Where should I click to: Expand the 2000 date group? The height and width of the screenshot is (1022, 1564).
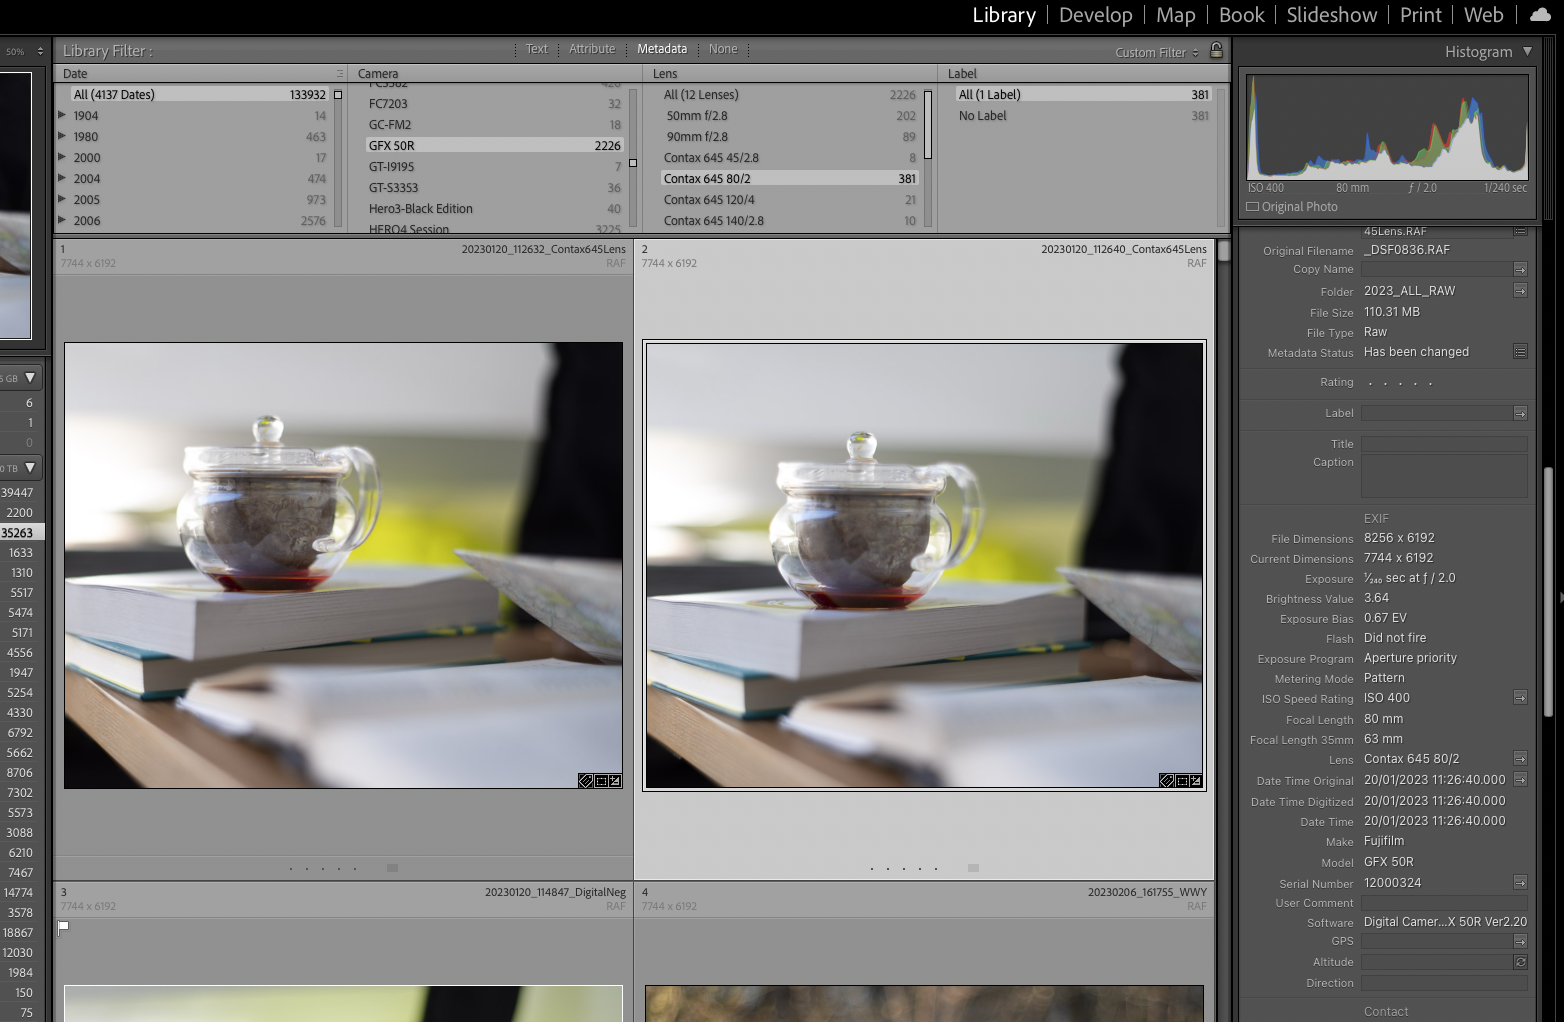point(62,157)
